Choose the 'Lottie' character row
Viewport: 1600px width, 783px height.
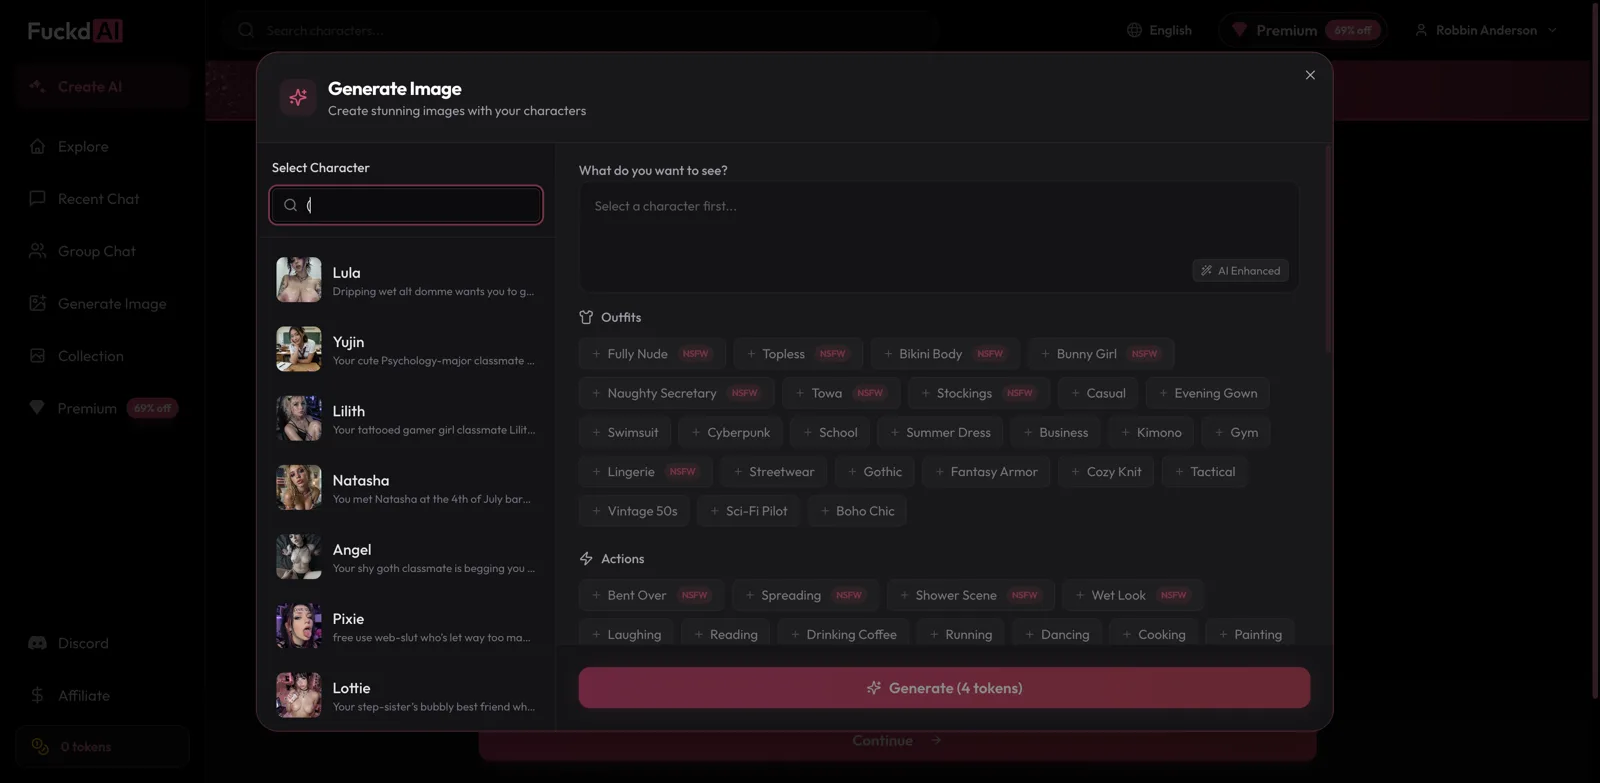click(406, 695)
